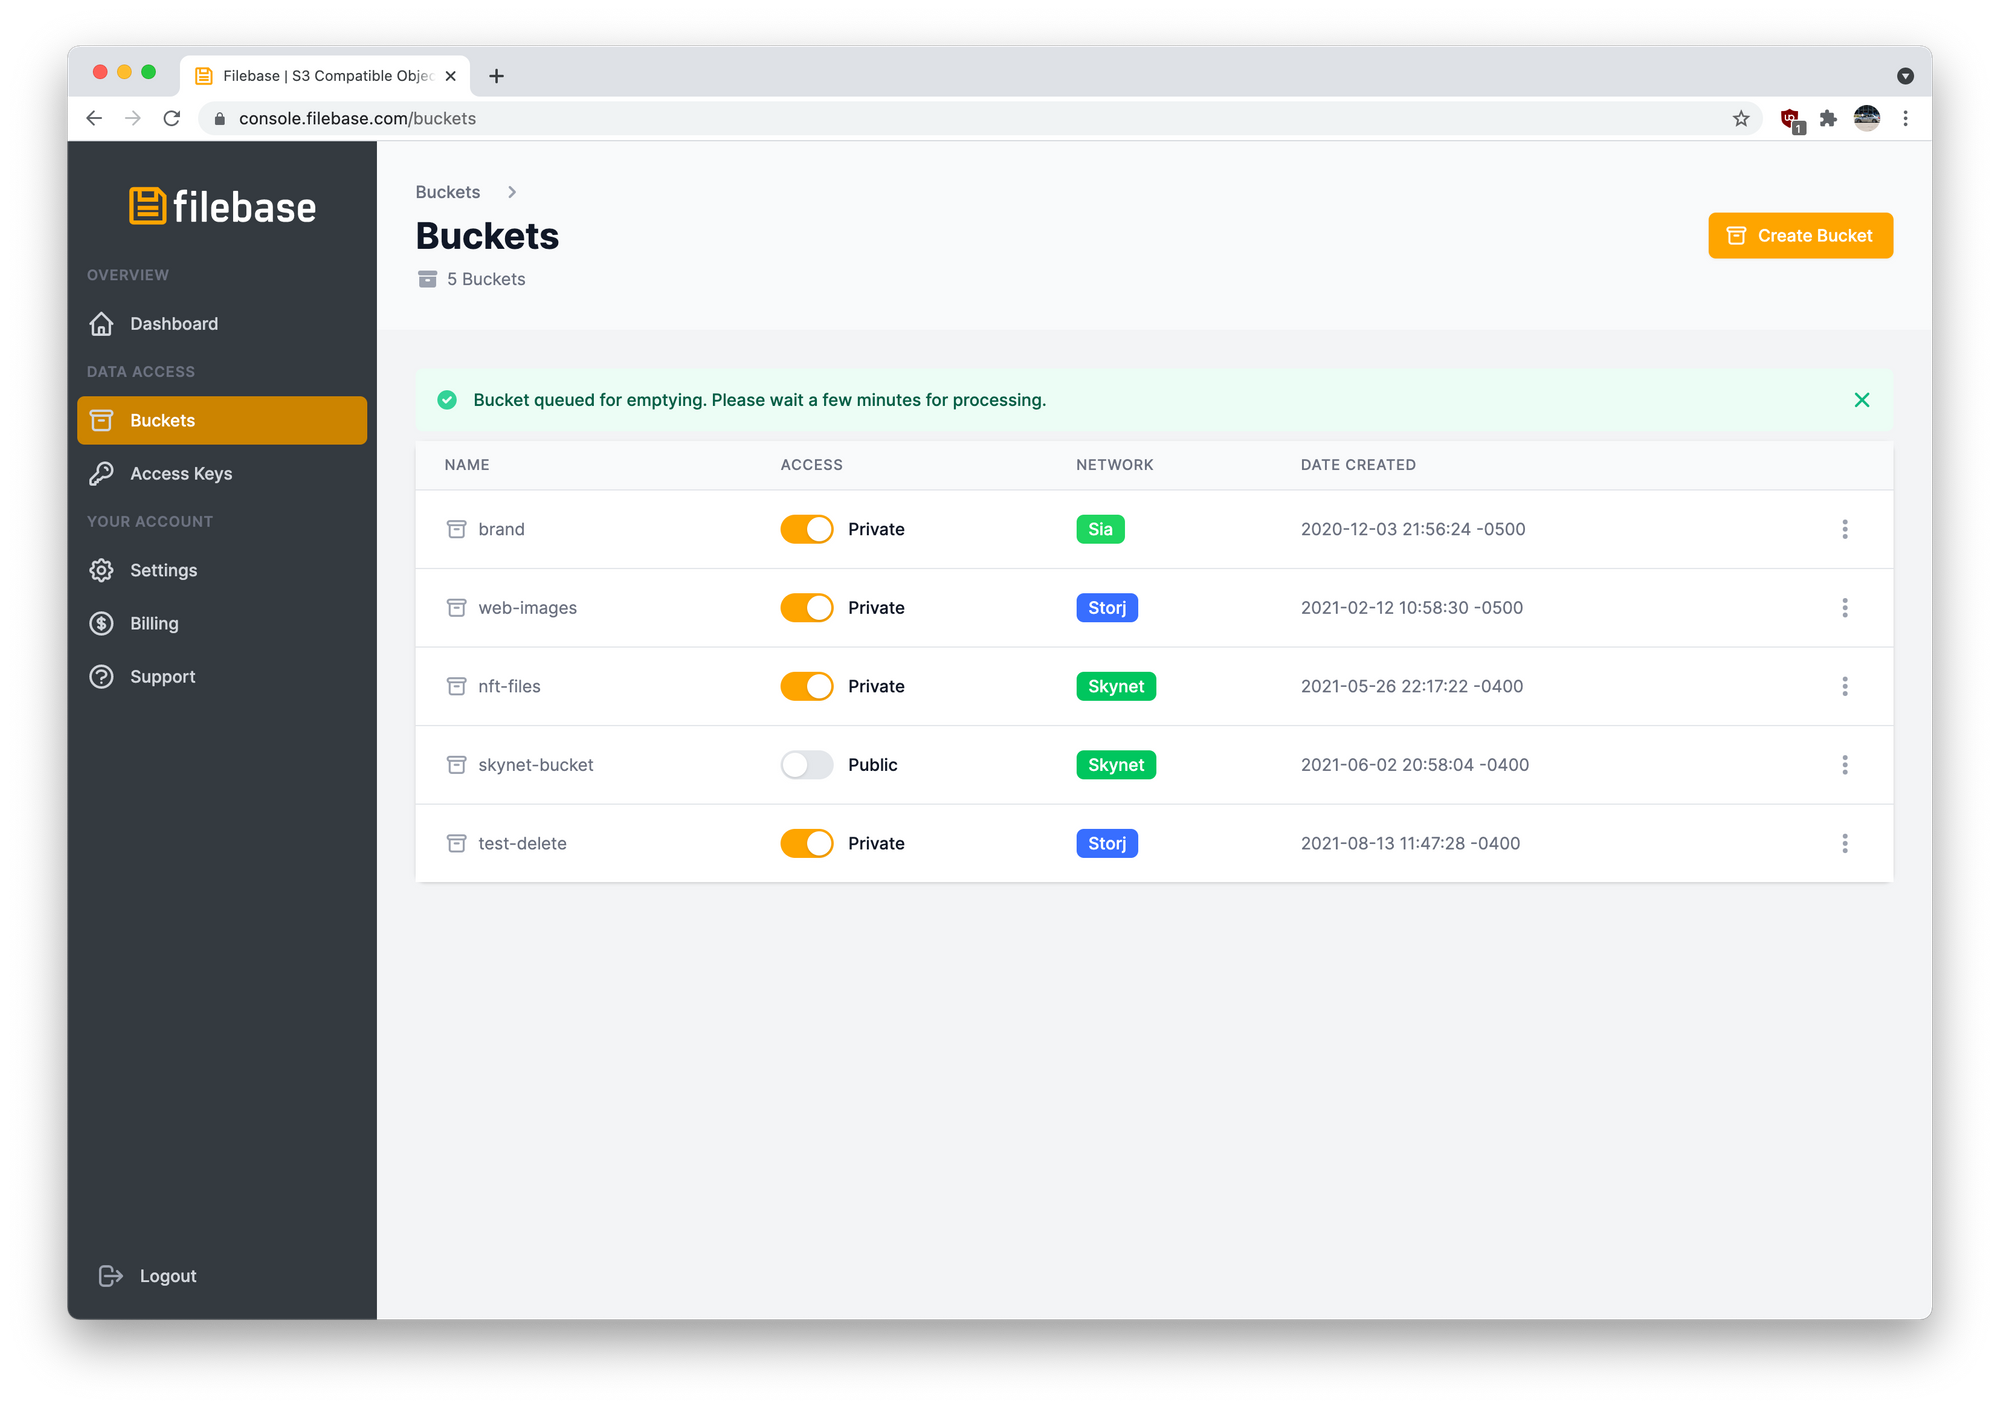This screenshot has height=1409, width=2000.
Task: Click the DATE CREATED column header
Action: click(1358, 465)
